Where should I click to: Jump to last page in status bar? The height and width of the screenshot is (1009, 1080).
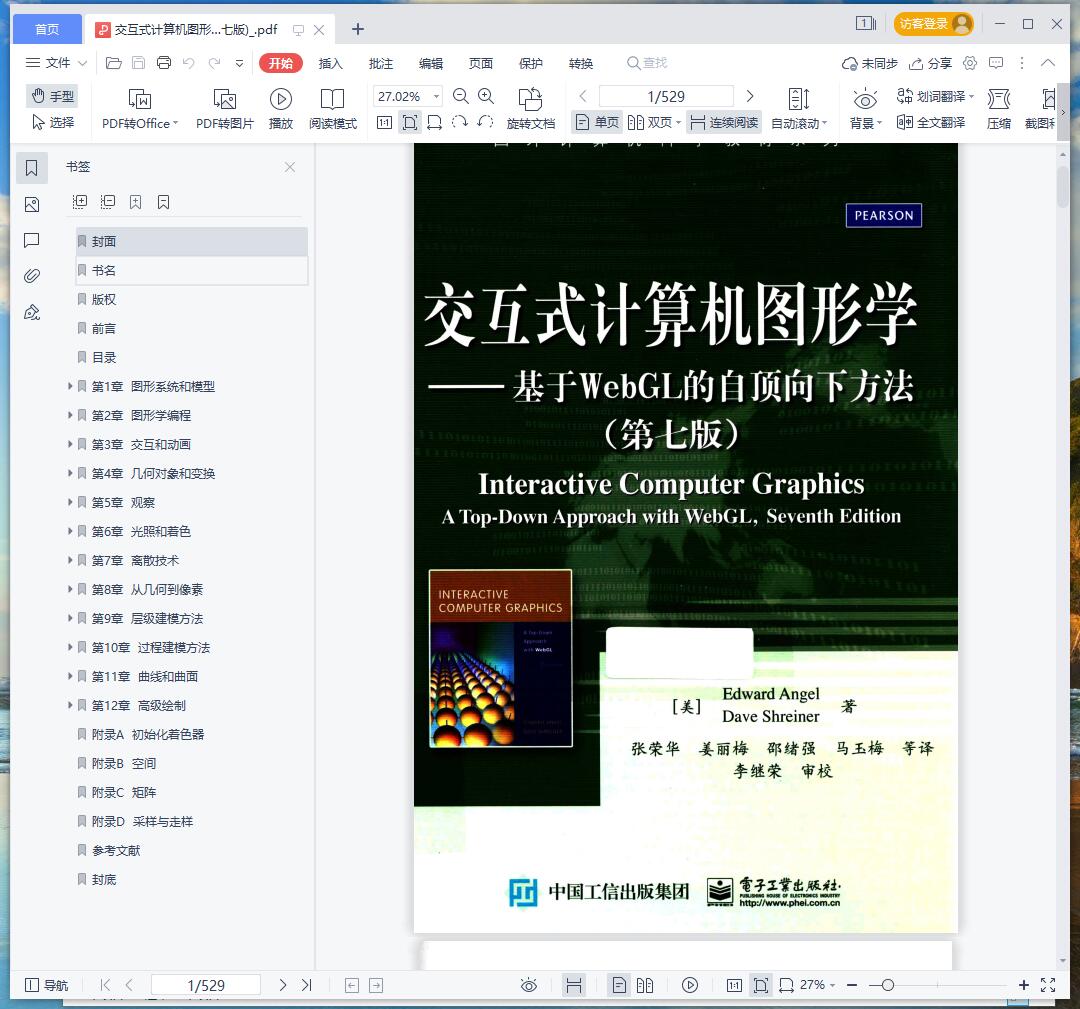(307, 985)
